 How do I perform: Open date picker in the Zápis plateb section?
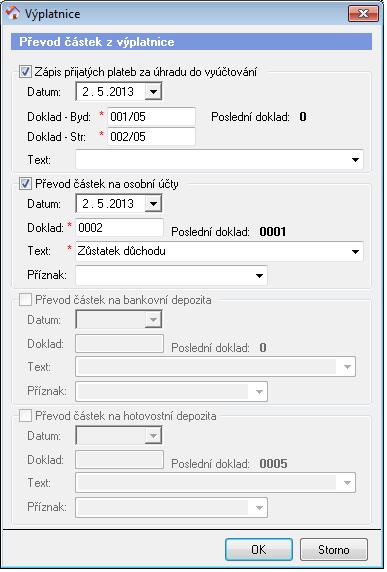coord(153,92)
